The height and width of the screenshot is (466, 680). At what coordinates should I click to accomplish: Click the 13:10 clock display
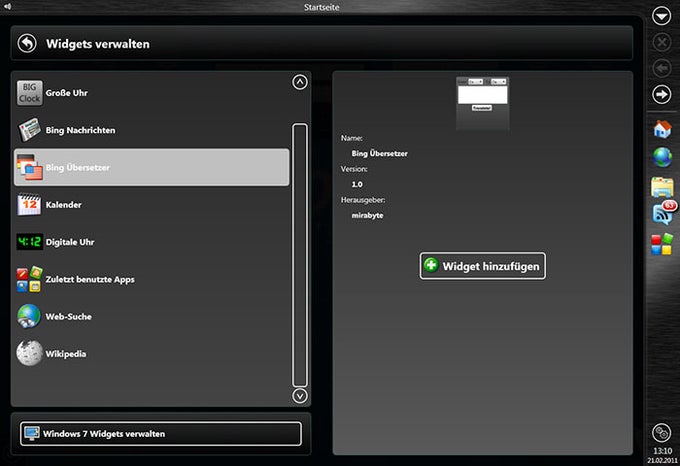(662, 451)
